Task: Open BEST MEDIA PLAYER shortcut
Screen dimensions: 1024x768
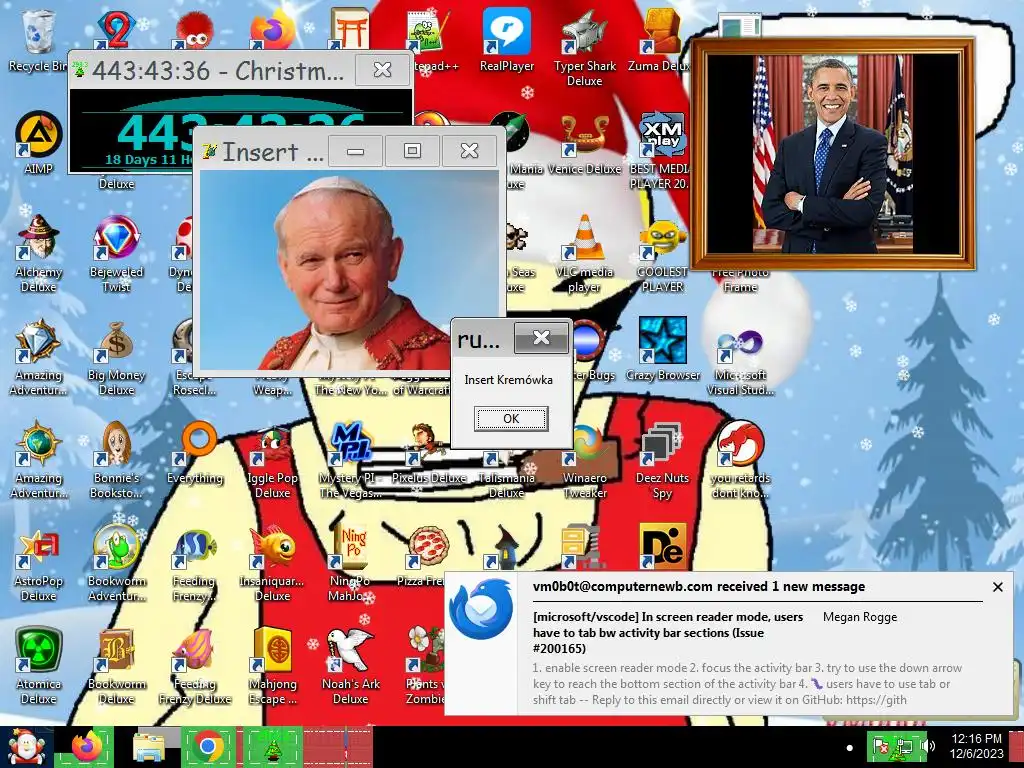Action: pos(661,150)
